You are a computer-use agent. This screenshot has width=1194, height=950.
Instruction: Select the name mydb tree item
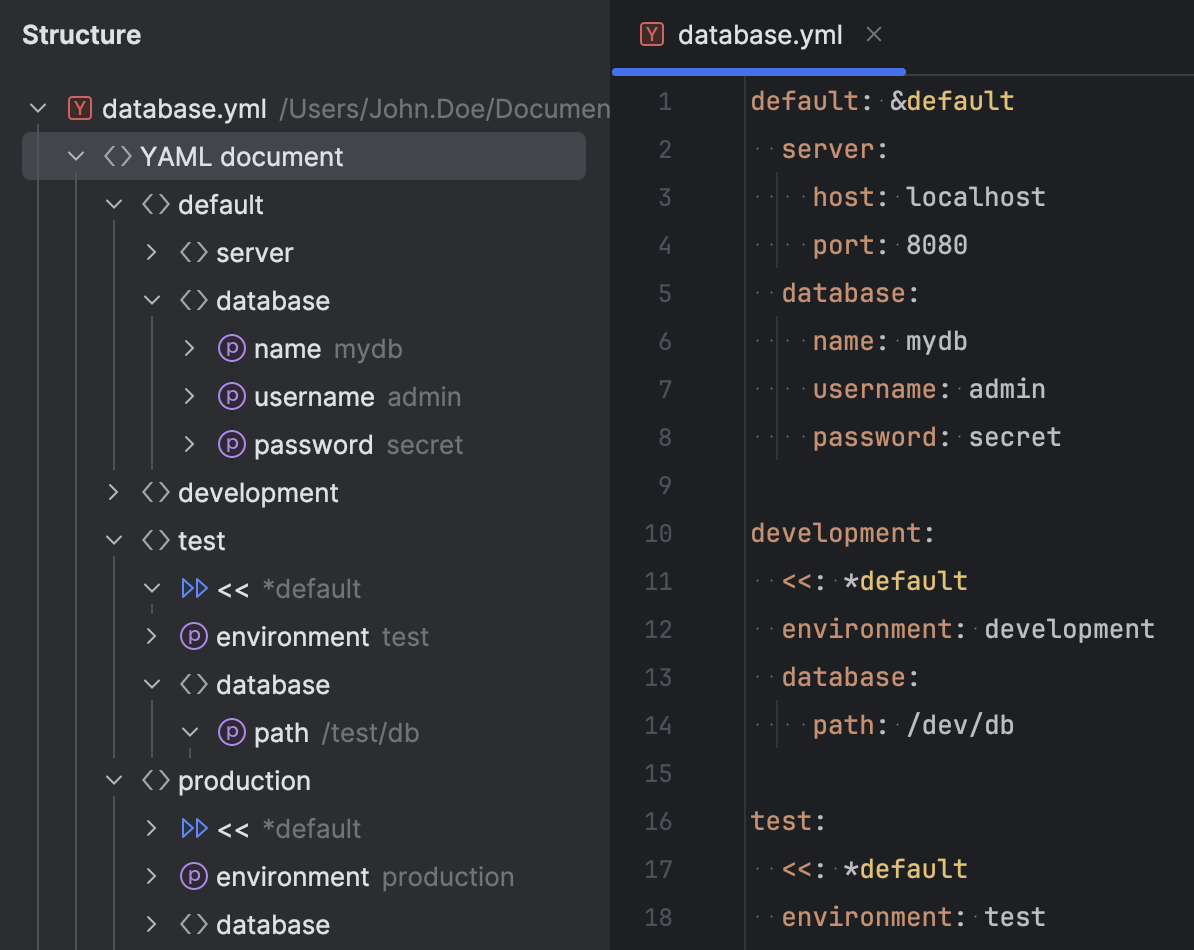(285, 348)
